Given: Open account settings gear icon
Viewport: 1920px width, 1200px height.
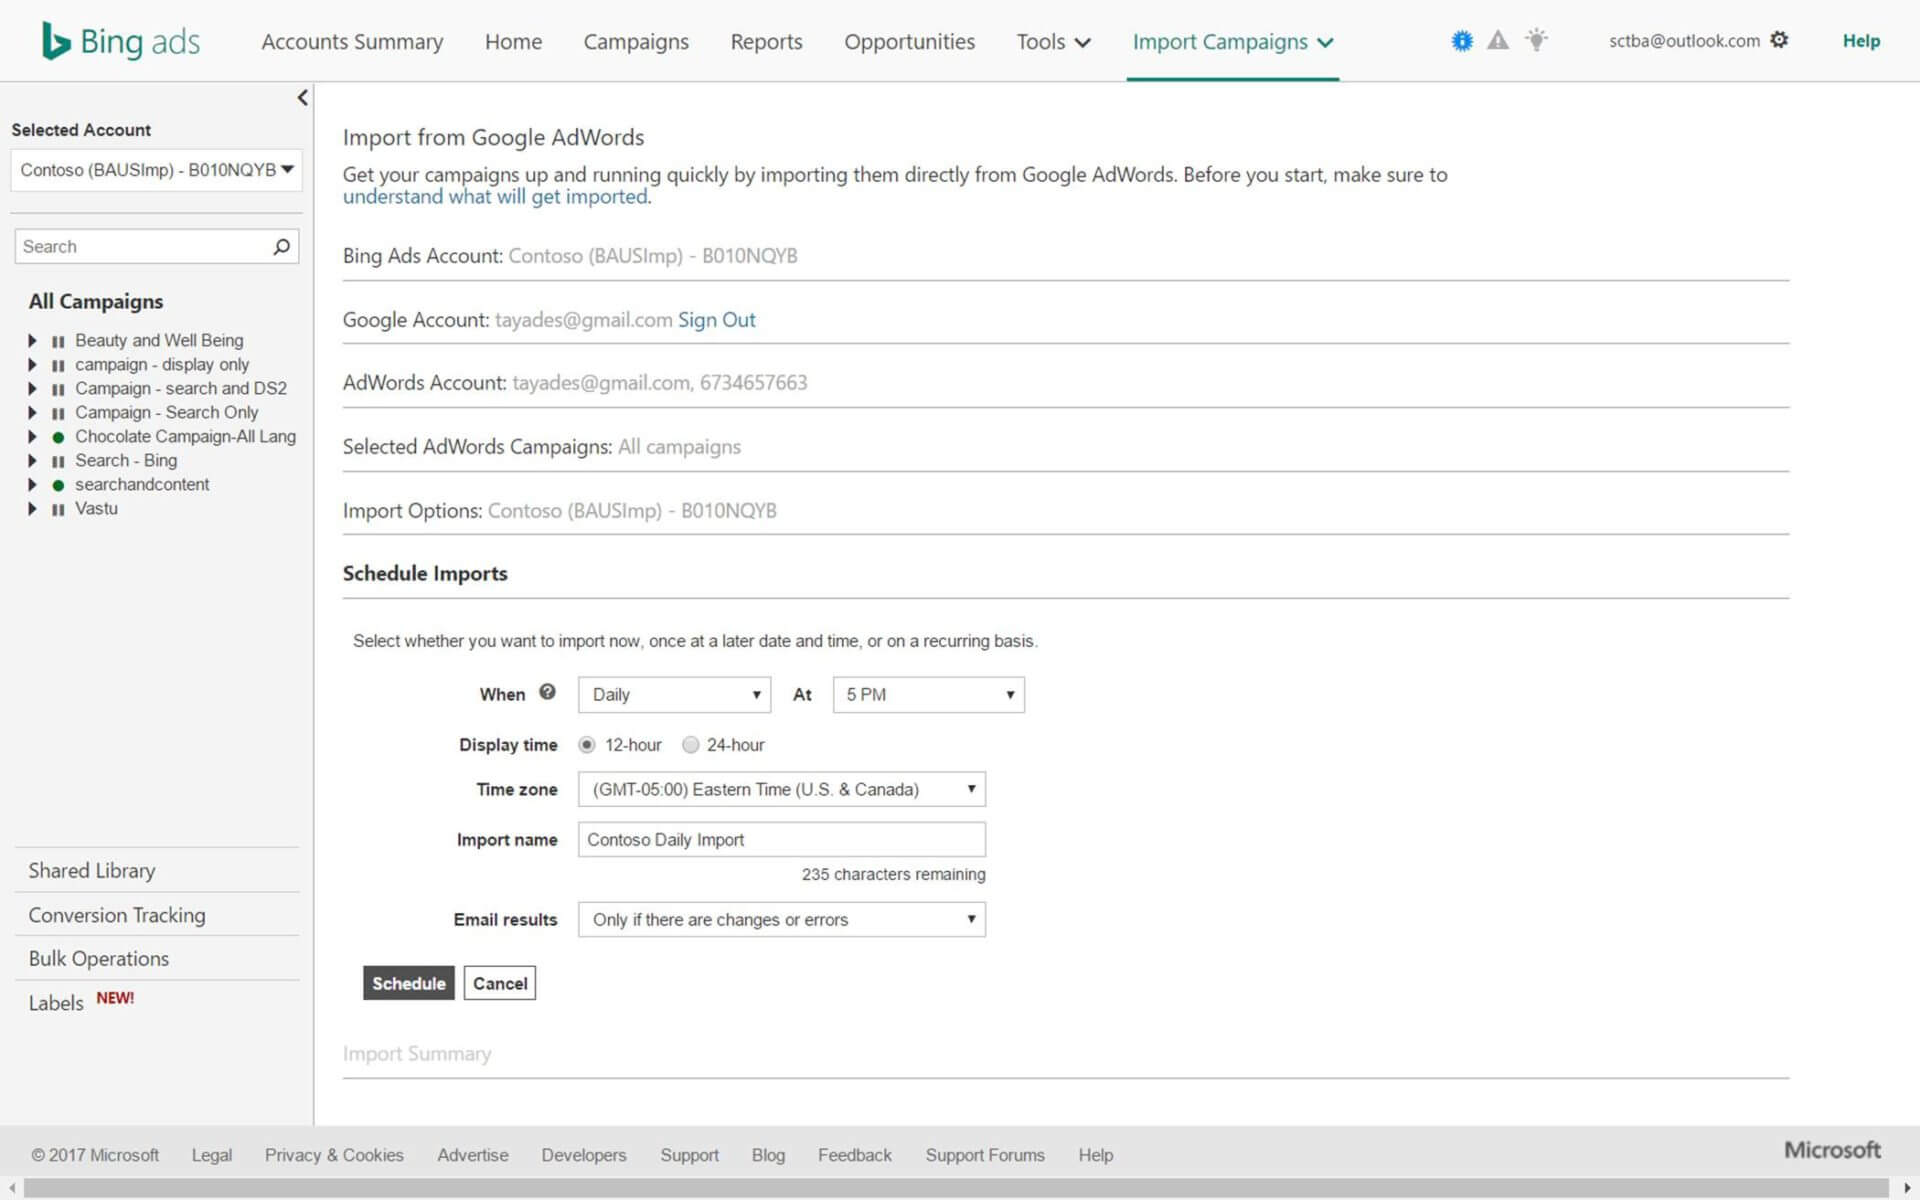Looking at the screenshot, I should tap(1779, 40).
